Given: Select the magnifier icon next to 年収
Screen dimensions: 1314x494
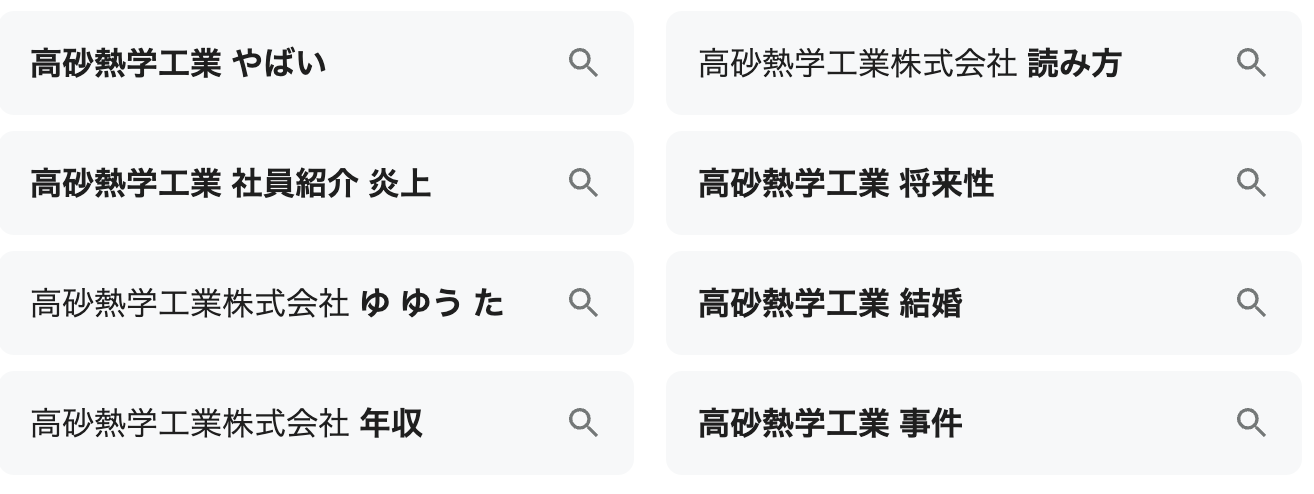Looking at the screenshot, I should coord(583,423).
